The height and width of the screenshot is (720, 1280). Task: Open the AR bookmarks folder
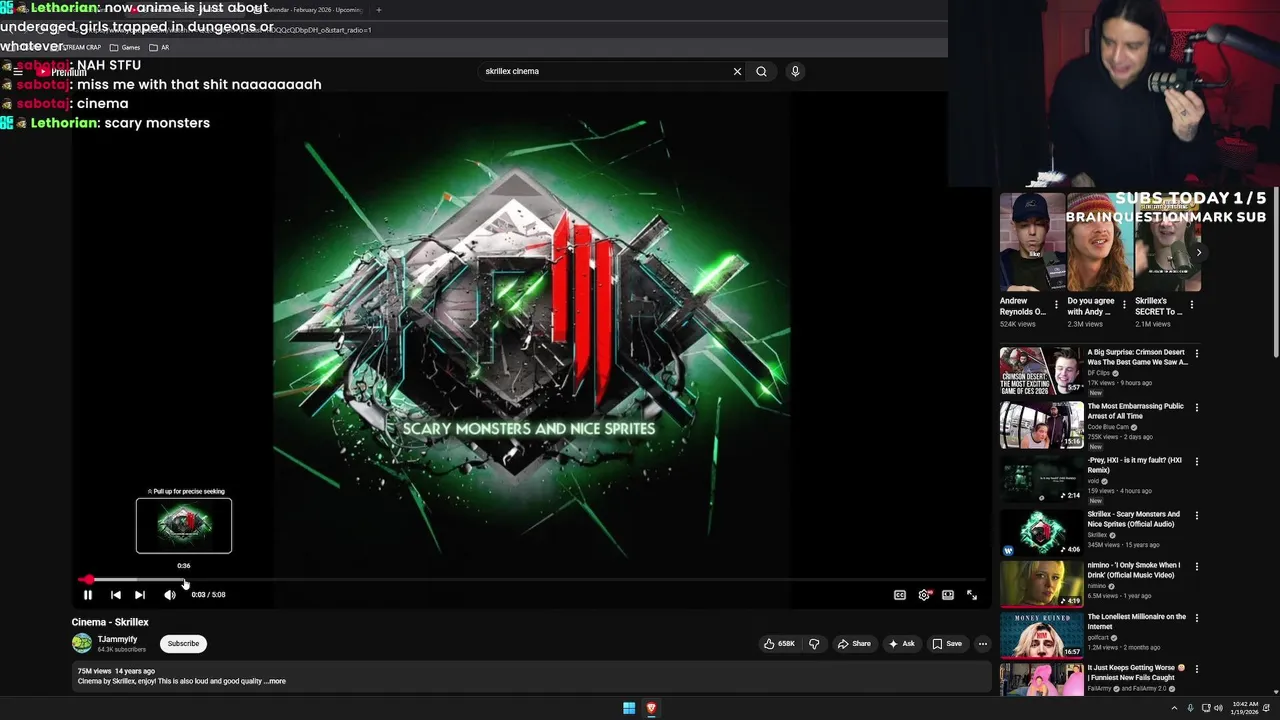pyautogui.click(x=159, y=47)
